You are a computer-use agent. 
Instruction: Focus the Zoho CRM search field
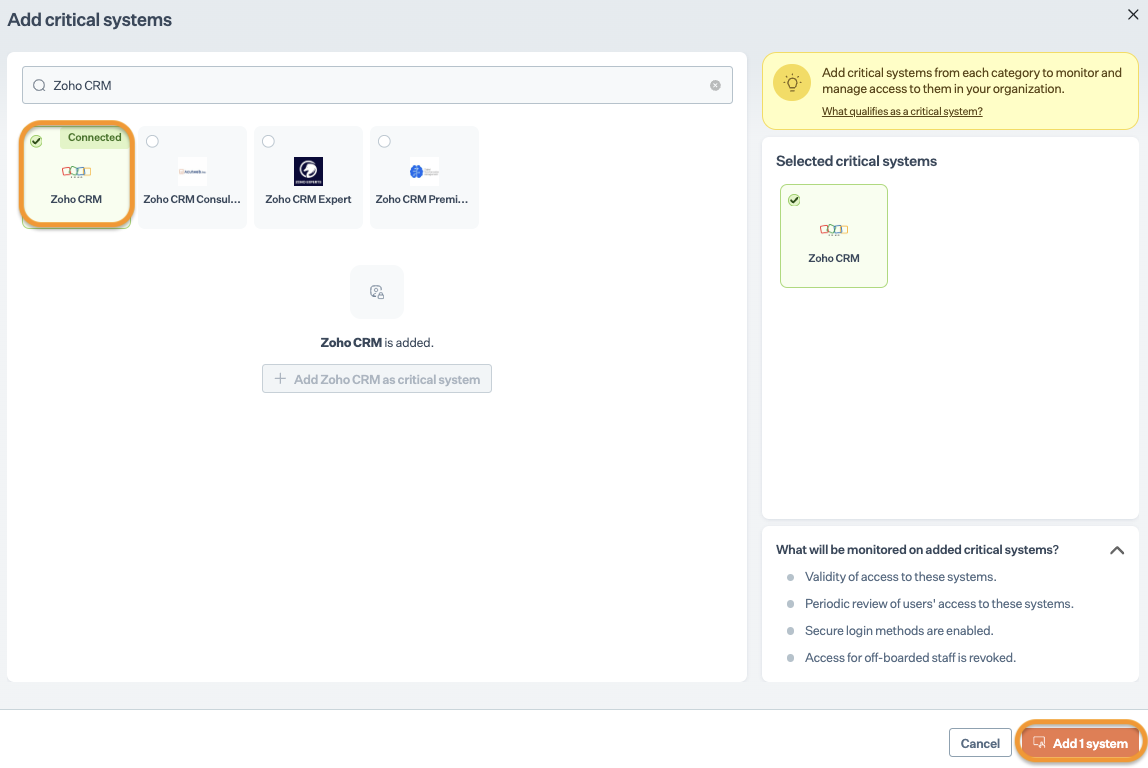pyautogui.click(x=377, y=86)
